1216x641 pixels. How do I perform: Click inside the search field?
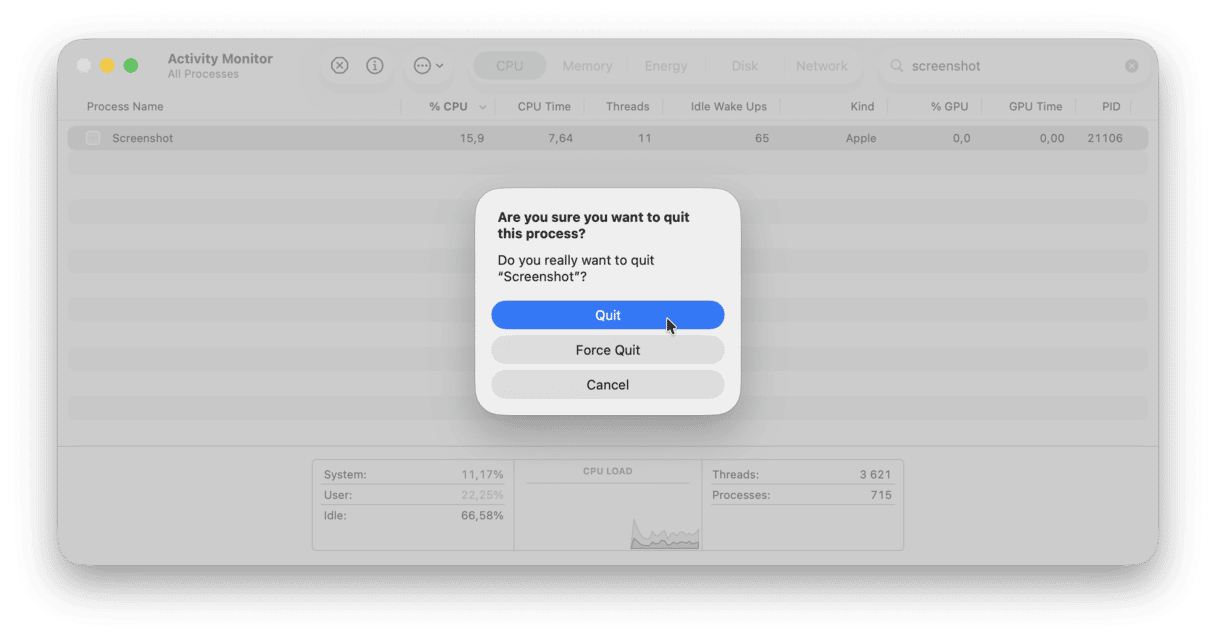[x=980, y=65]
